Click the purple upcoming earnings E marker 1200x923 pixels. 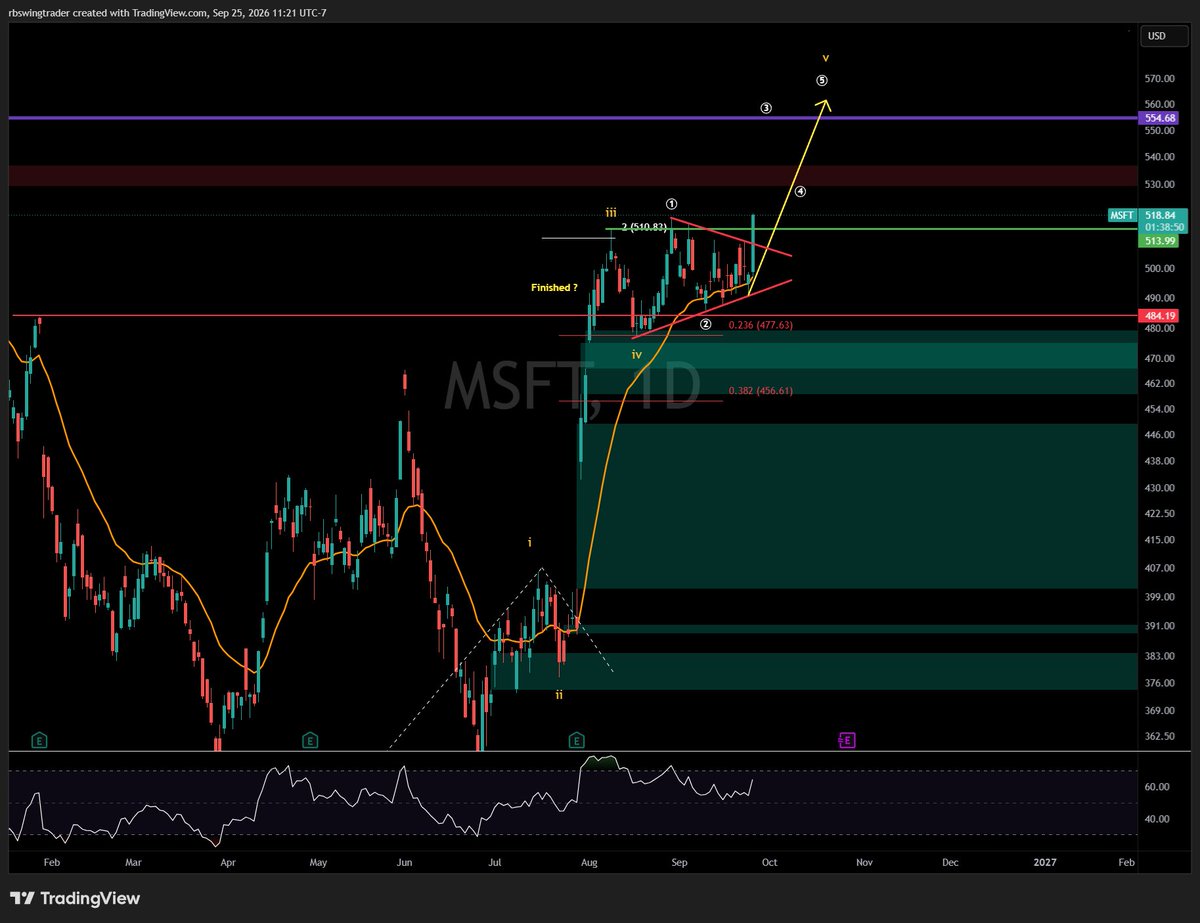847,740
